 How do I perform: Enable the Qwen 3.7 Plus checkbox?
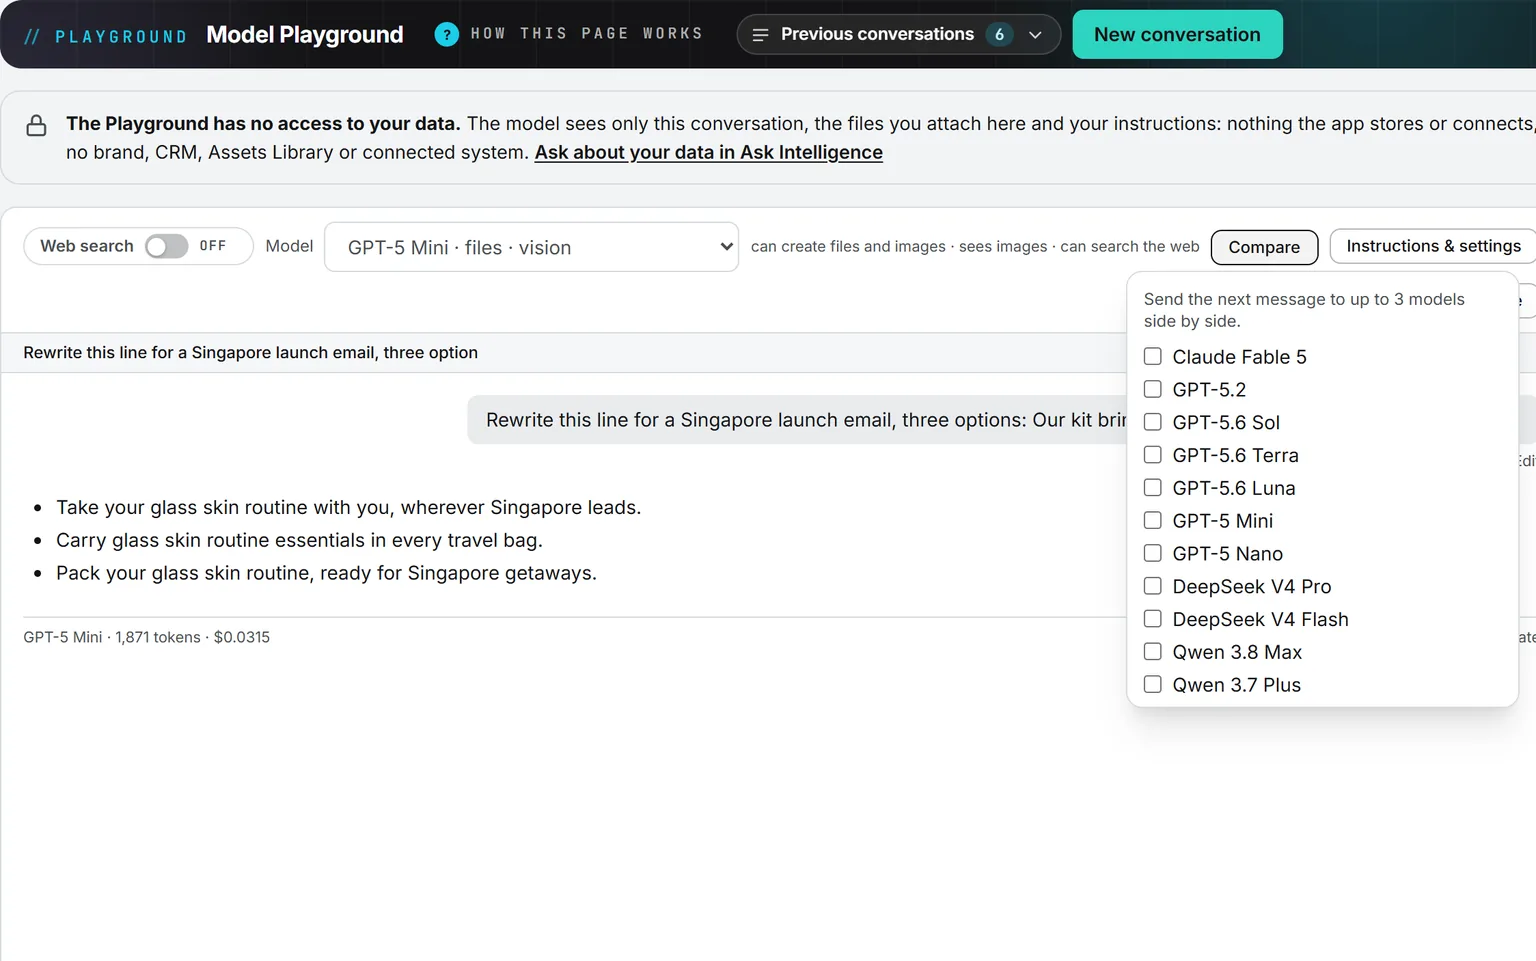point(1153,685)
